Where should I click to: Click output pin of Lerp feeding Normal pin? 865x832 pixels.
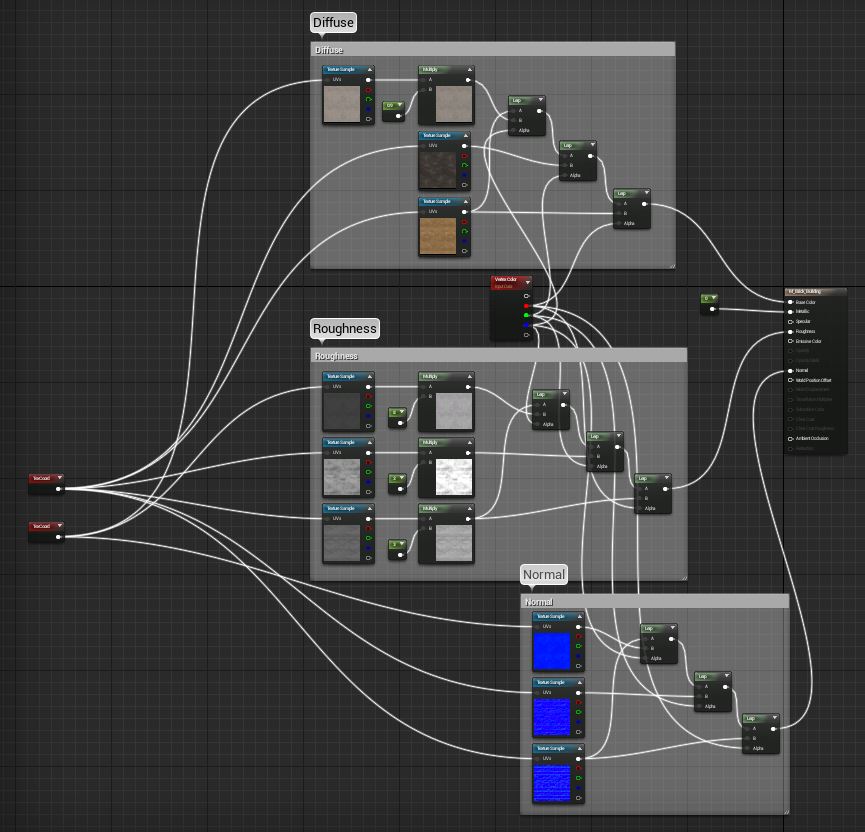click(773, 729)
